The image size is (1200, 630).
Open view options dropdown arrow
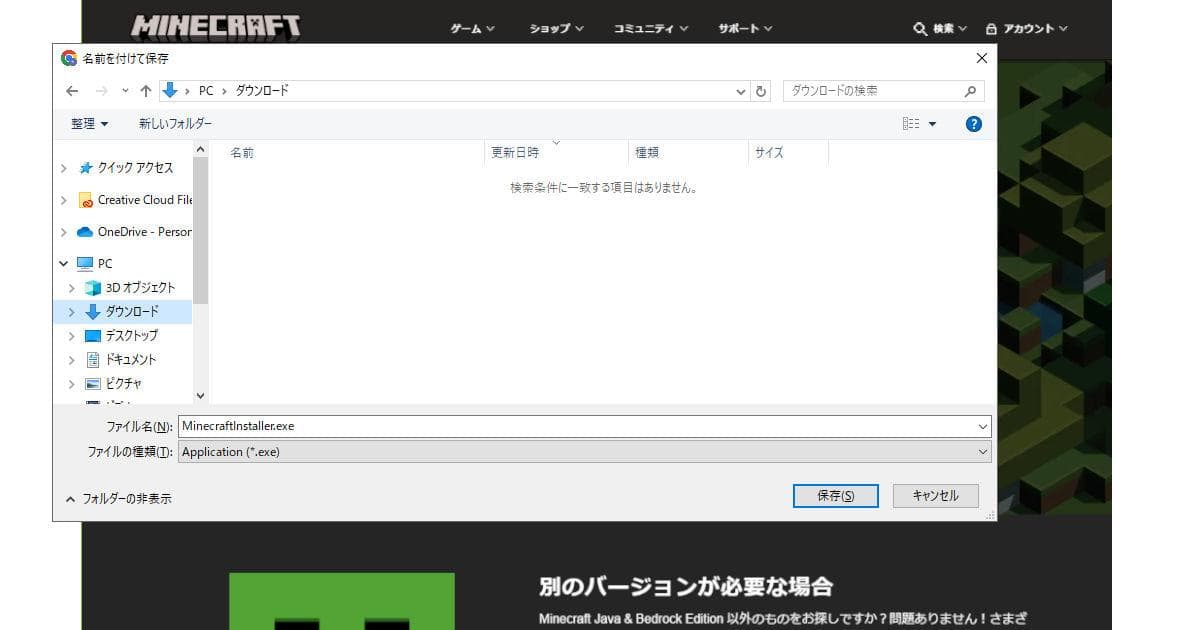(933, 124)
